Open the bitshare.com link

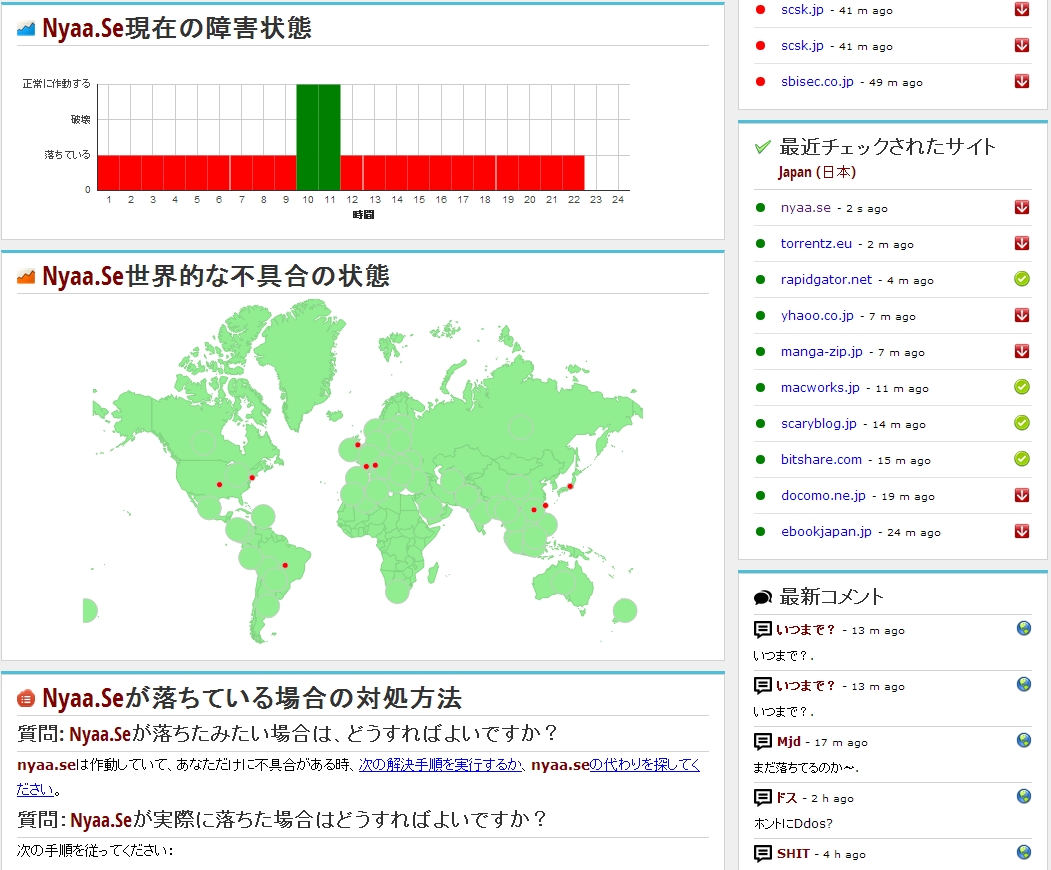click(821, 460)
